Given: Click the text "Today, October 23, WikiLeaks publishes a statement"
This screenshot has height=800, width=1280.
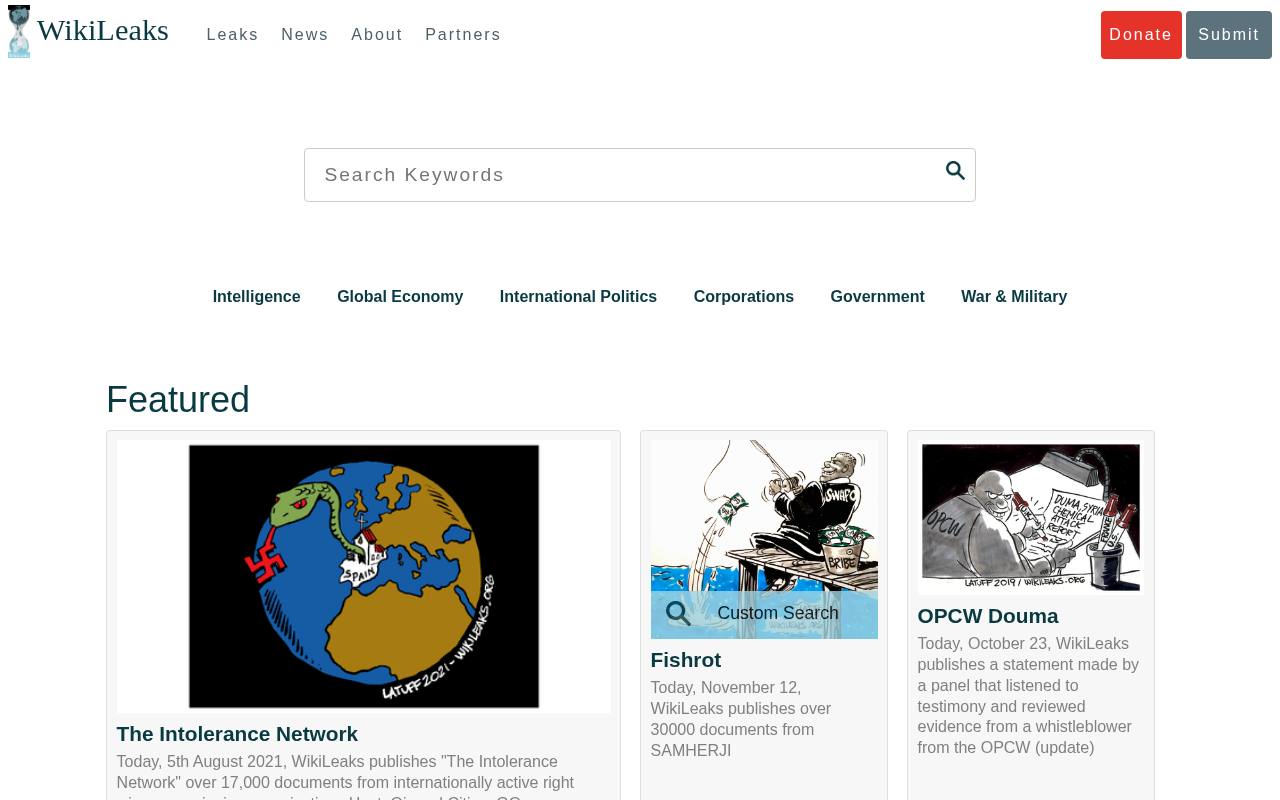Looking at the screenshot, I should [1028, 654].
